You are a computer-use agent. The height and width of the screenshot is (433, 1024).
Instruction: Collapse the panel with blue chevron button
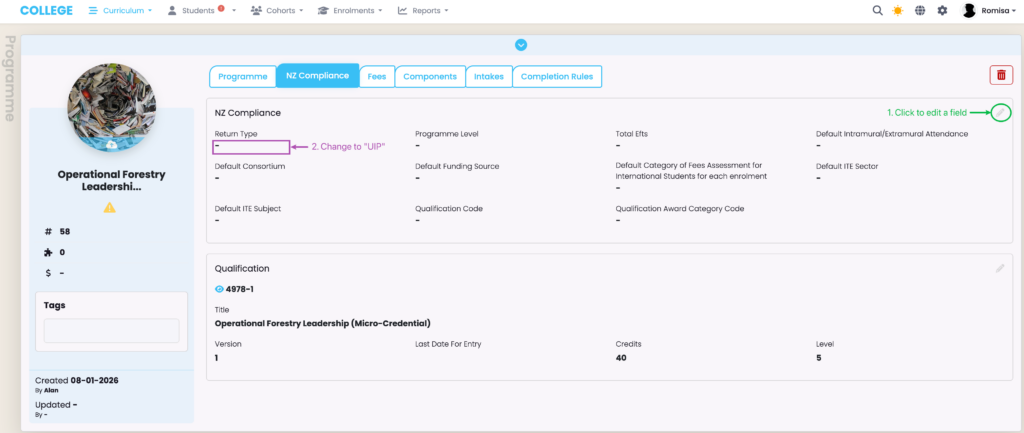(x=520, y=44)
